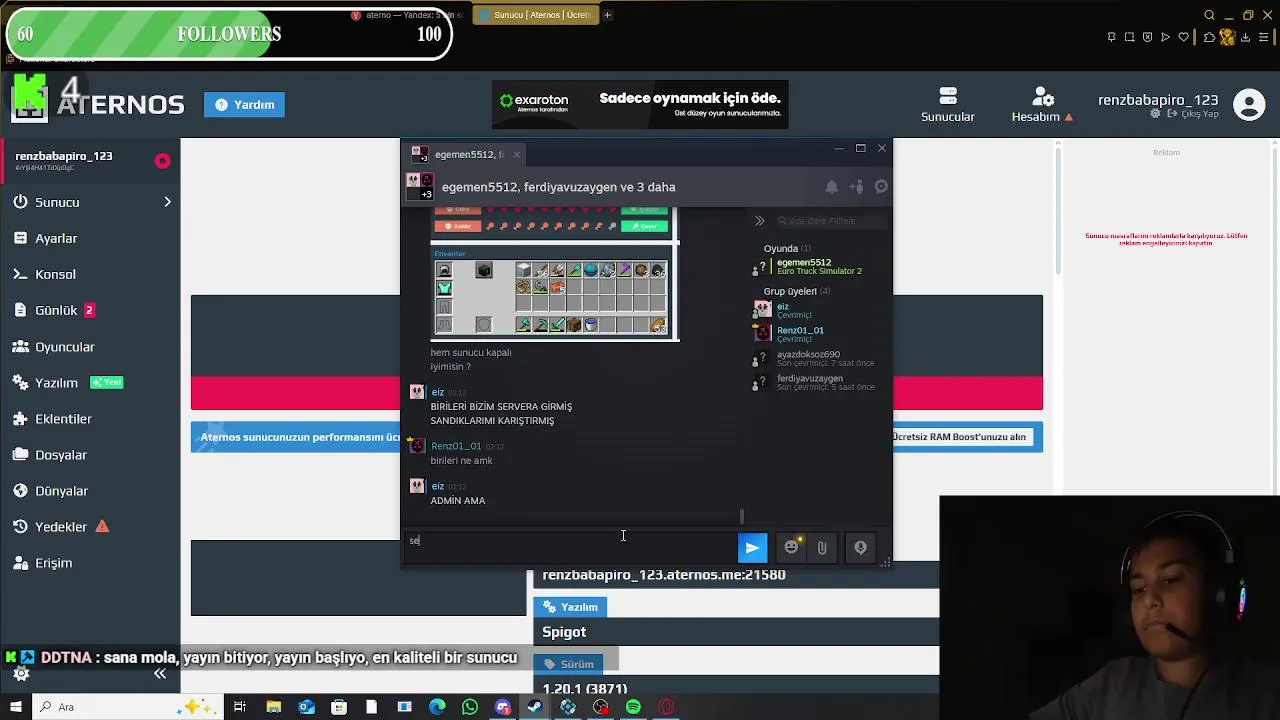Switch to Sunucu Aternos browser tab
The width and height of the screenshot is (1280, 720).
[535, 15]
